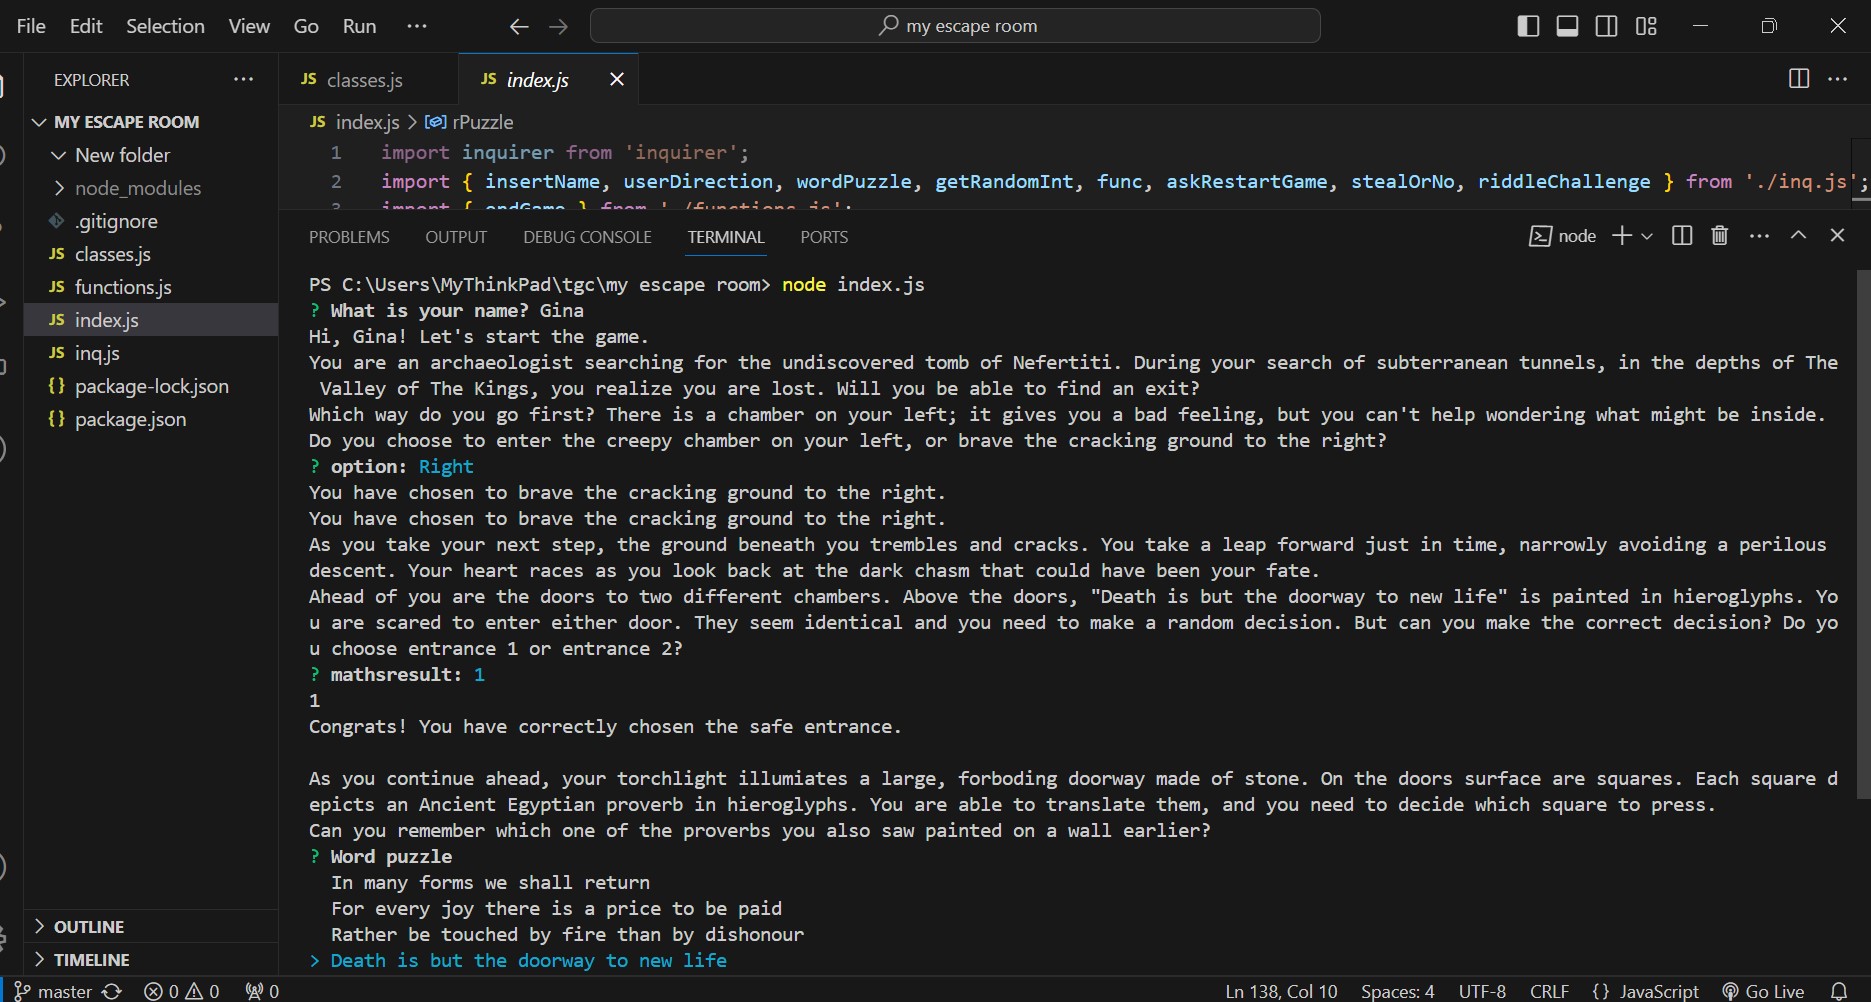Toggle secondary side bar layout icon
1871x1002 pixels.
[1606, 26]
